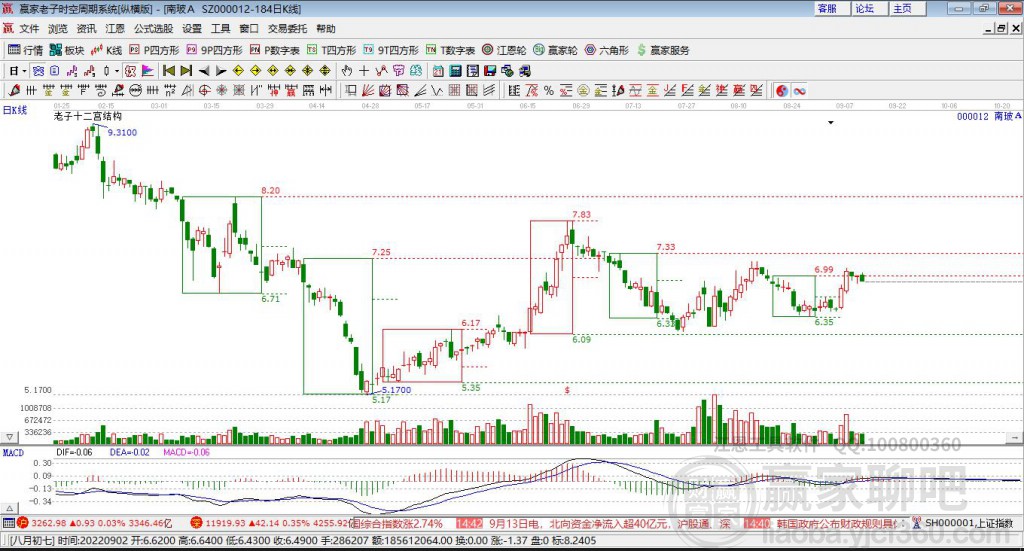Click the DIF=-0.06 readout
This screenshot has width=1024, height=551.
(74, 452)
